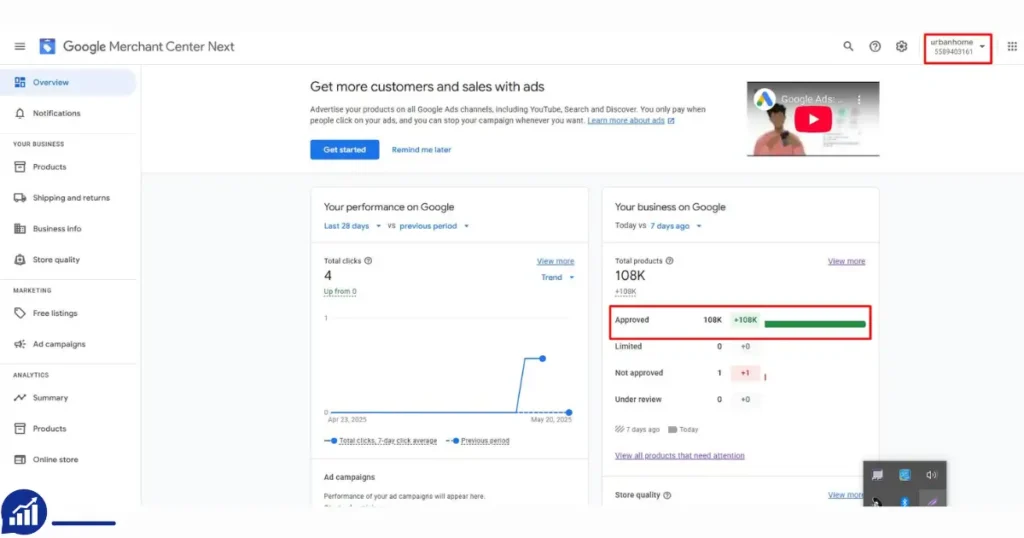Toggle the Total clicks 7-day average legend
The height and width of the screenshot is (538, 1024).
point(381,441)
